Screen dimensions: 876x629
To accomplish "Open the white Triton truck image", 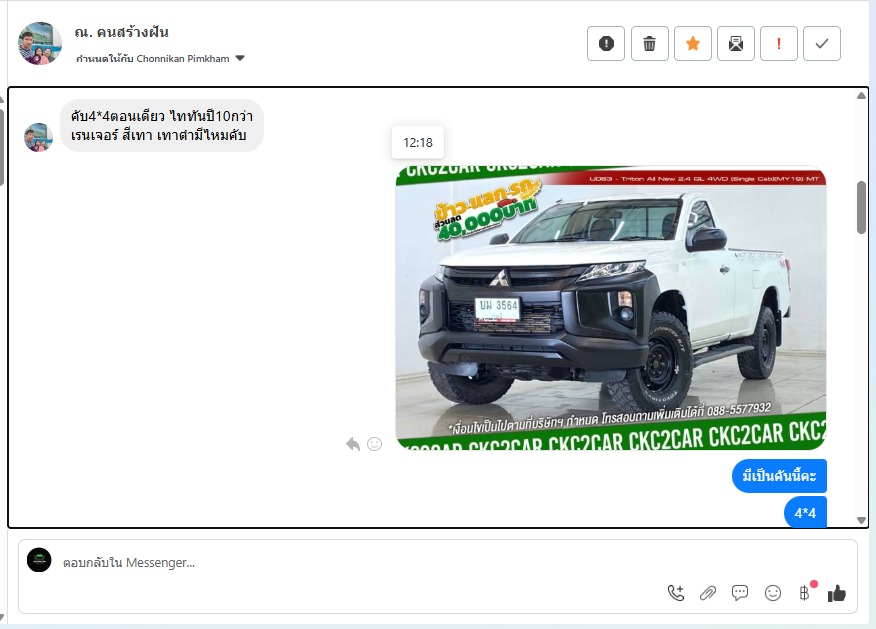I will pyautogui.click(x=611, y=308).
